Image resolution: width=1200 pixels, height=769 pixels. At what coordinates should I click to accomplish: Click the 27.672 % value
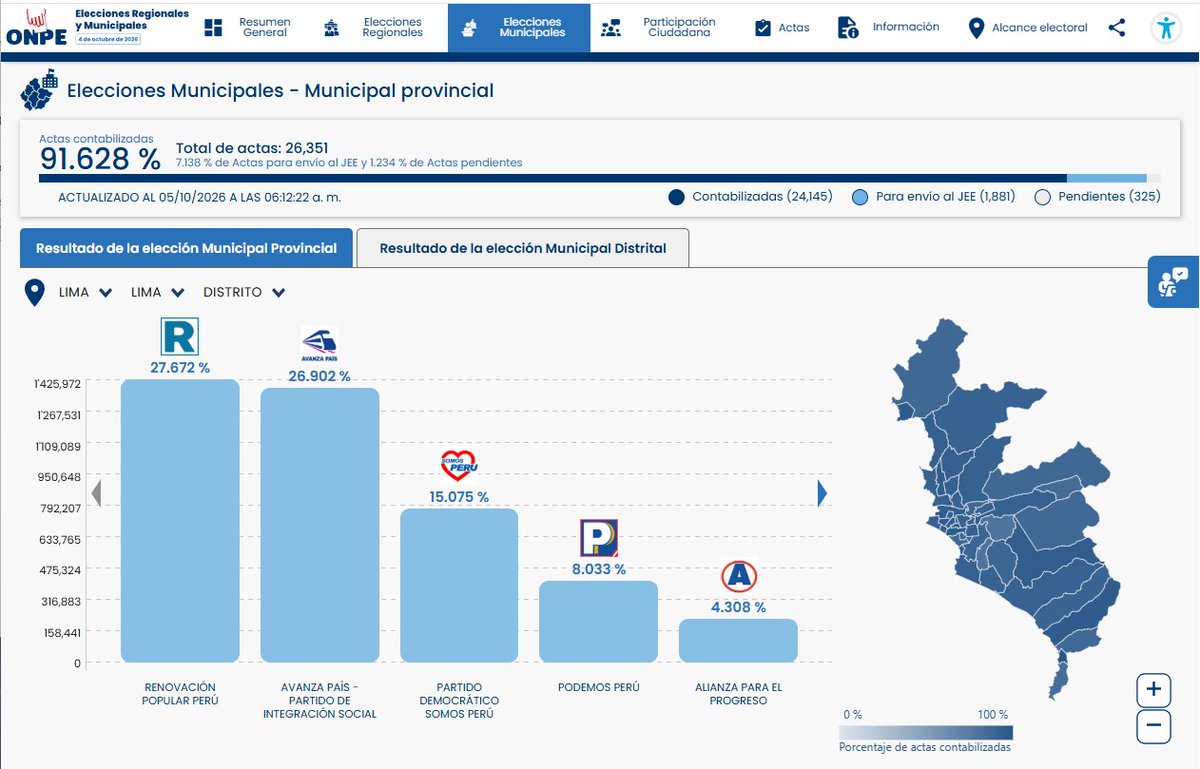tap(180, 368)
